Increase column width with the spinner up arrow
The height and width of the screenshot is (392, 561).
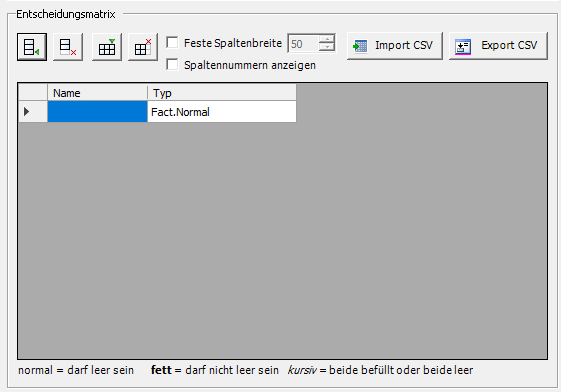coord(327,39)
